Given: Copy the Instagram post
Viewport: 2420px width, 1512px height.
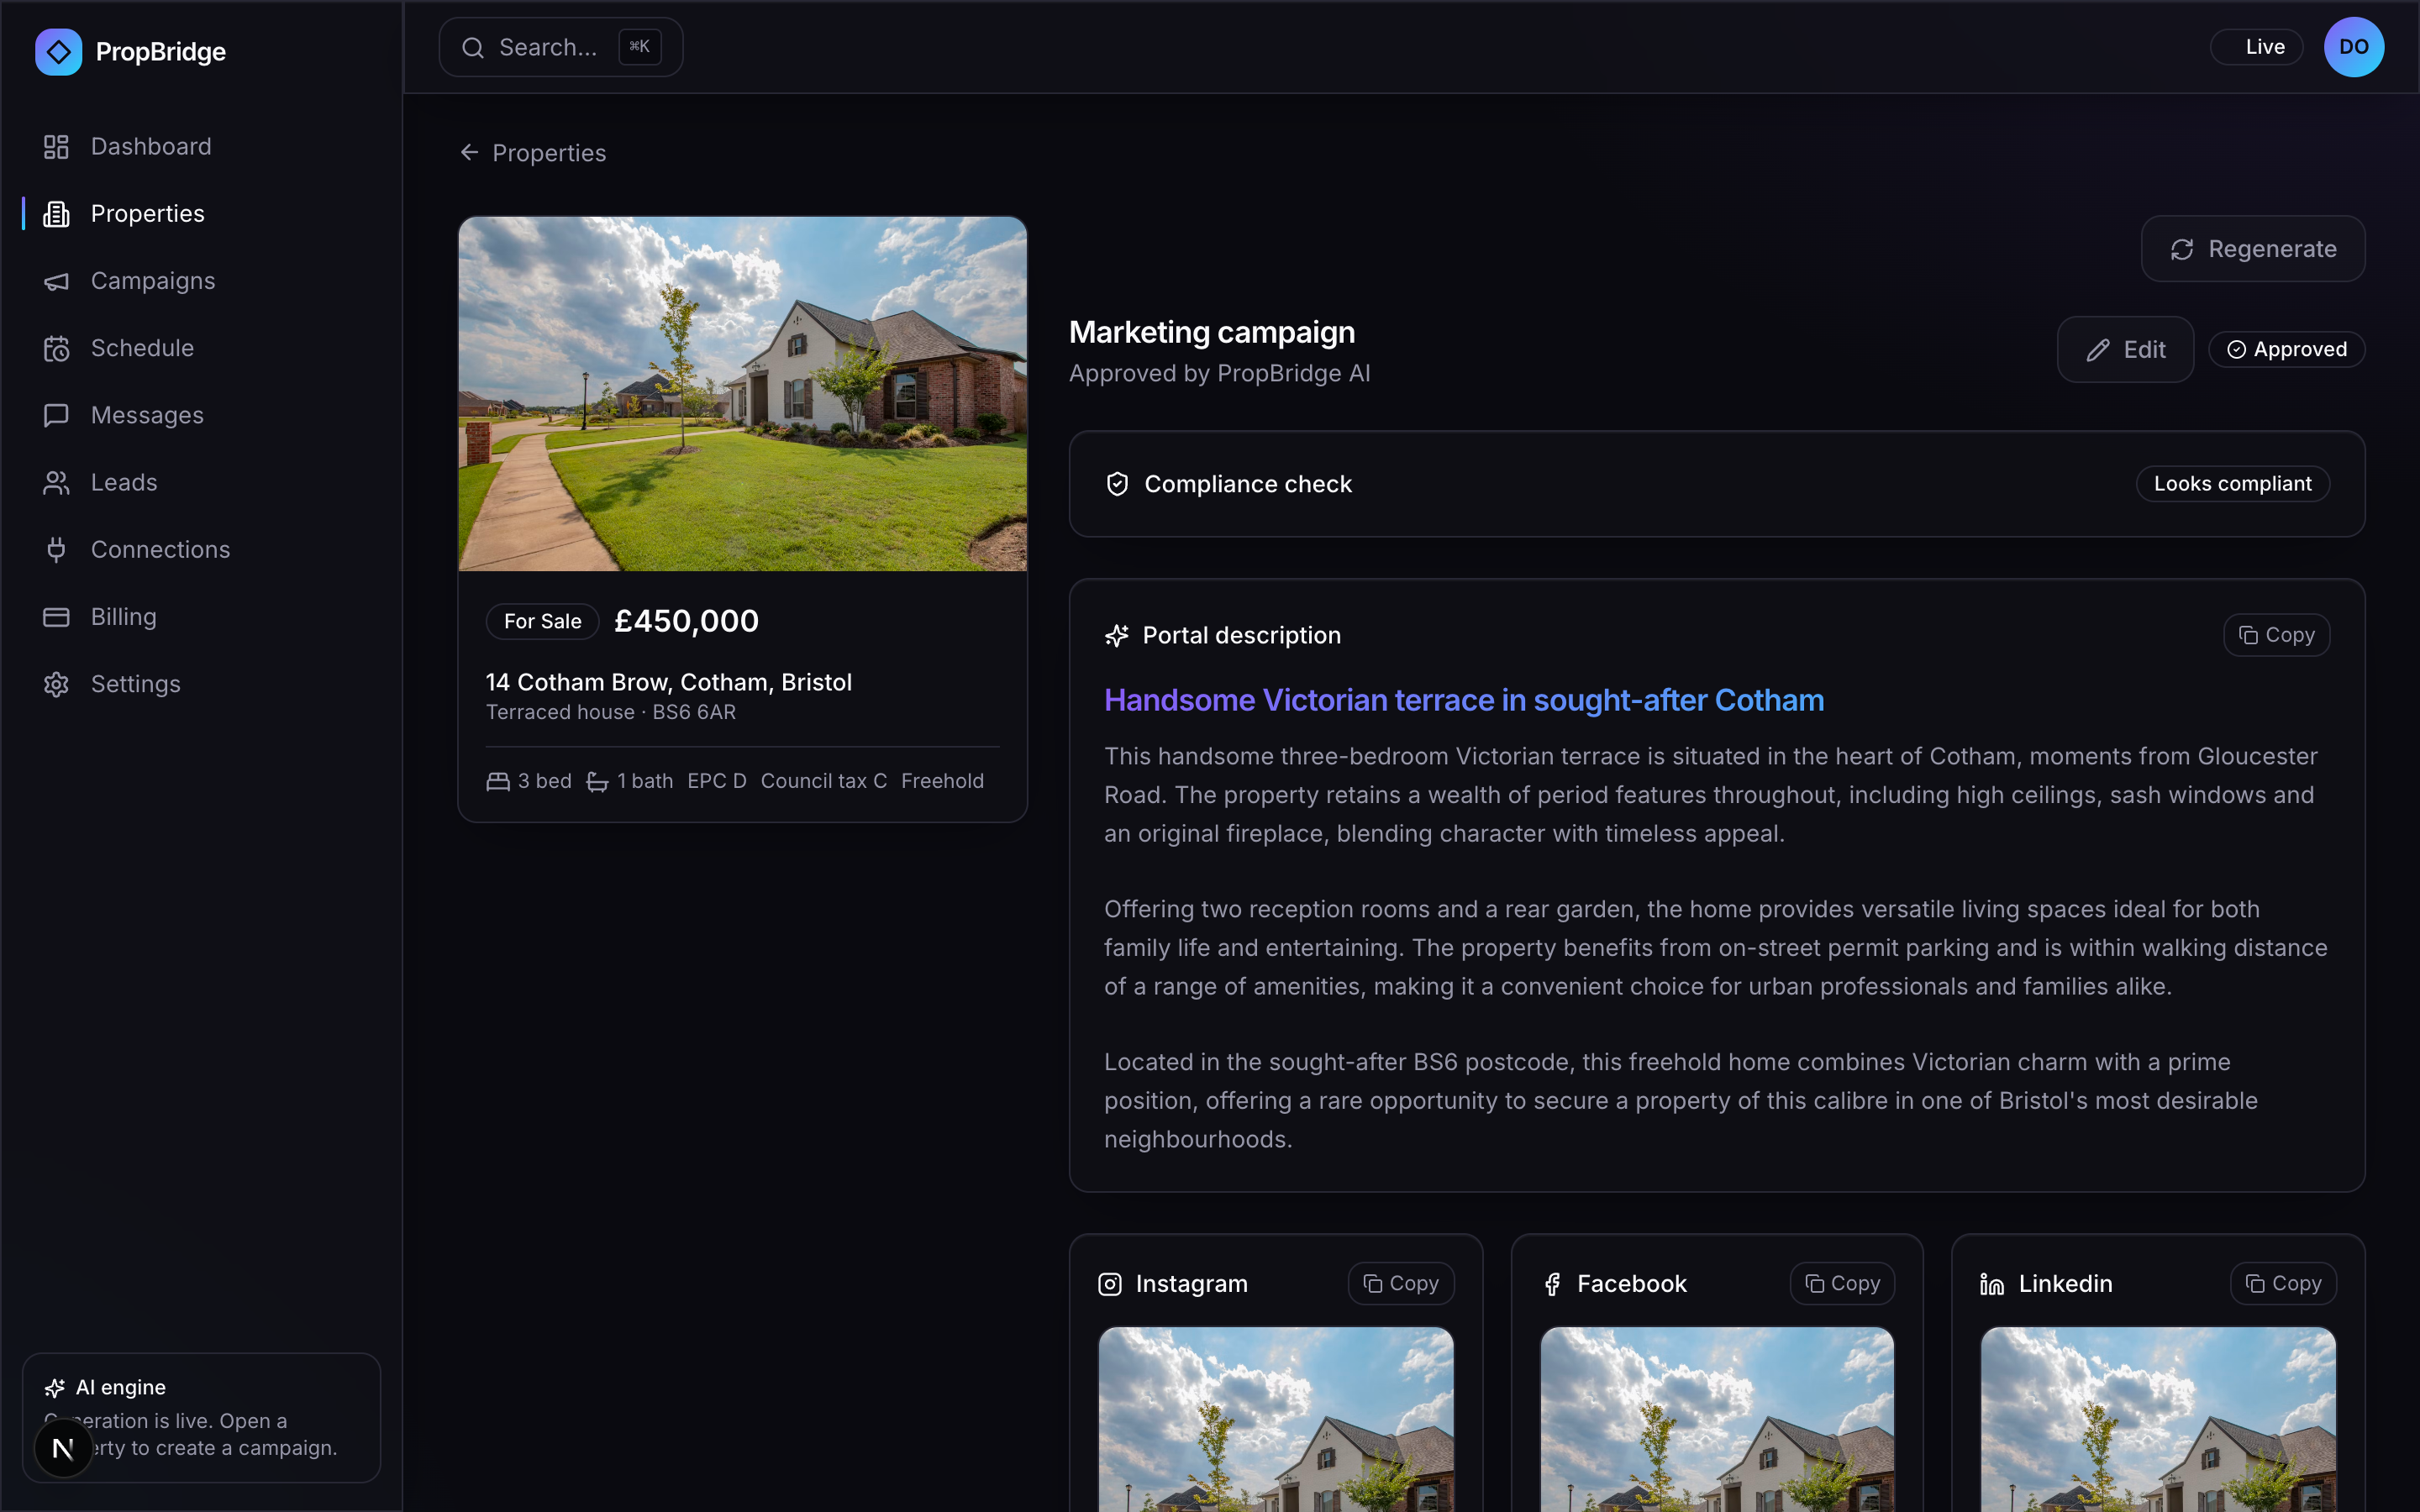Looking at the screenshot, I should (x=1400, y=1283).
